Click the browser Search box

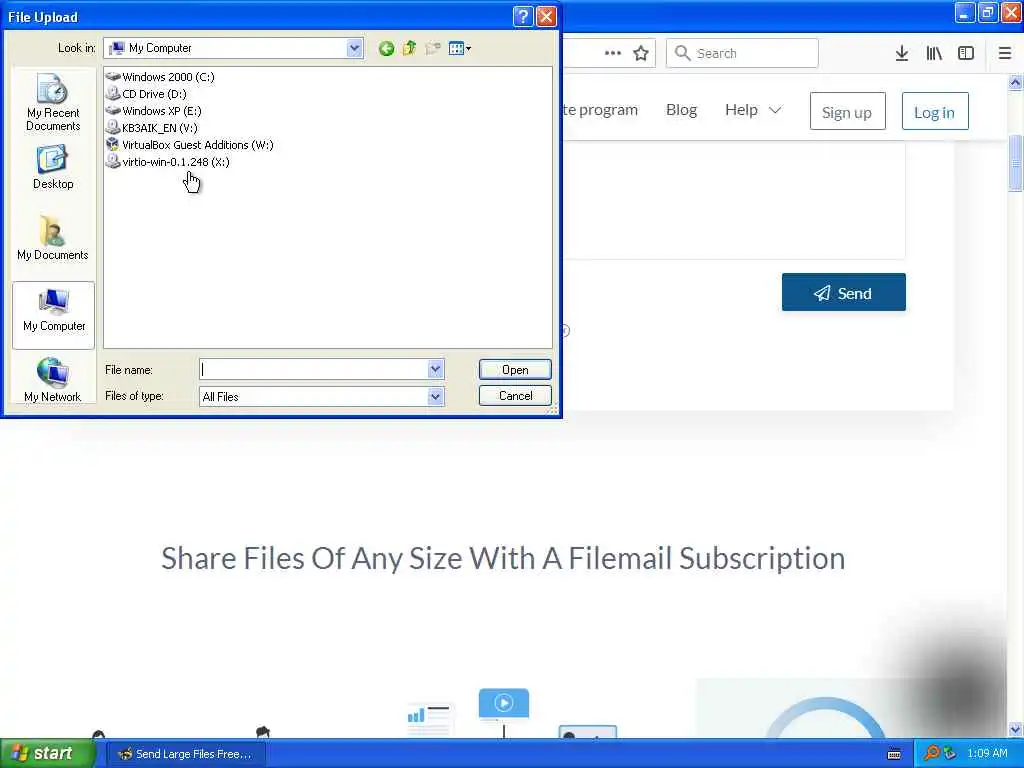[x=742, y=53]
